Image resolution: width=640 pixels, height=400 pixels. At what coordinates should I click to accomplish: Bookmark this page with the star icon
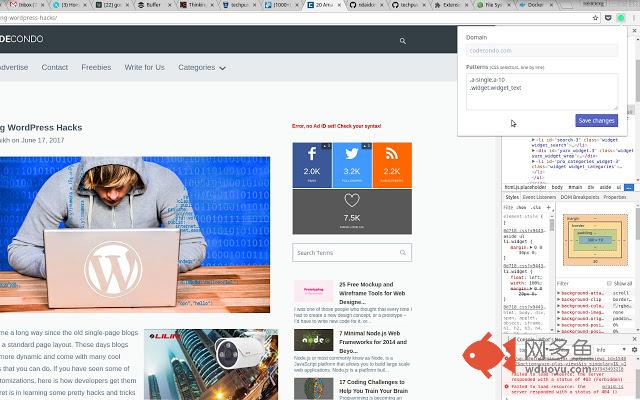coord(595,18)
